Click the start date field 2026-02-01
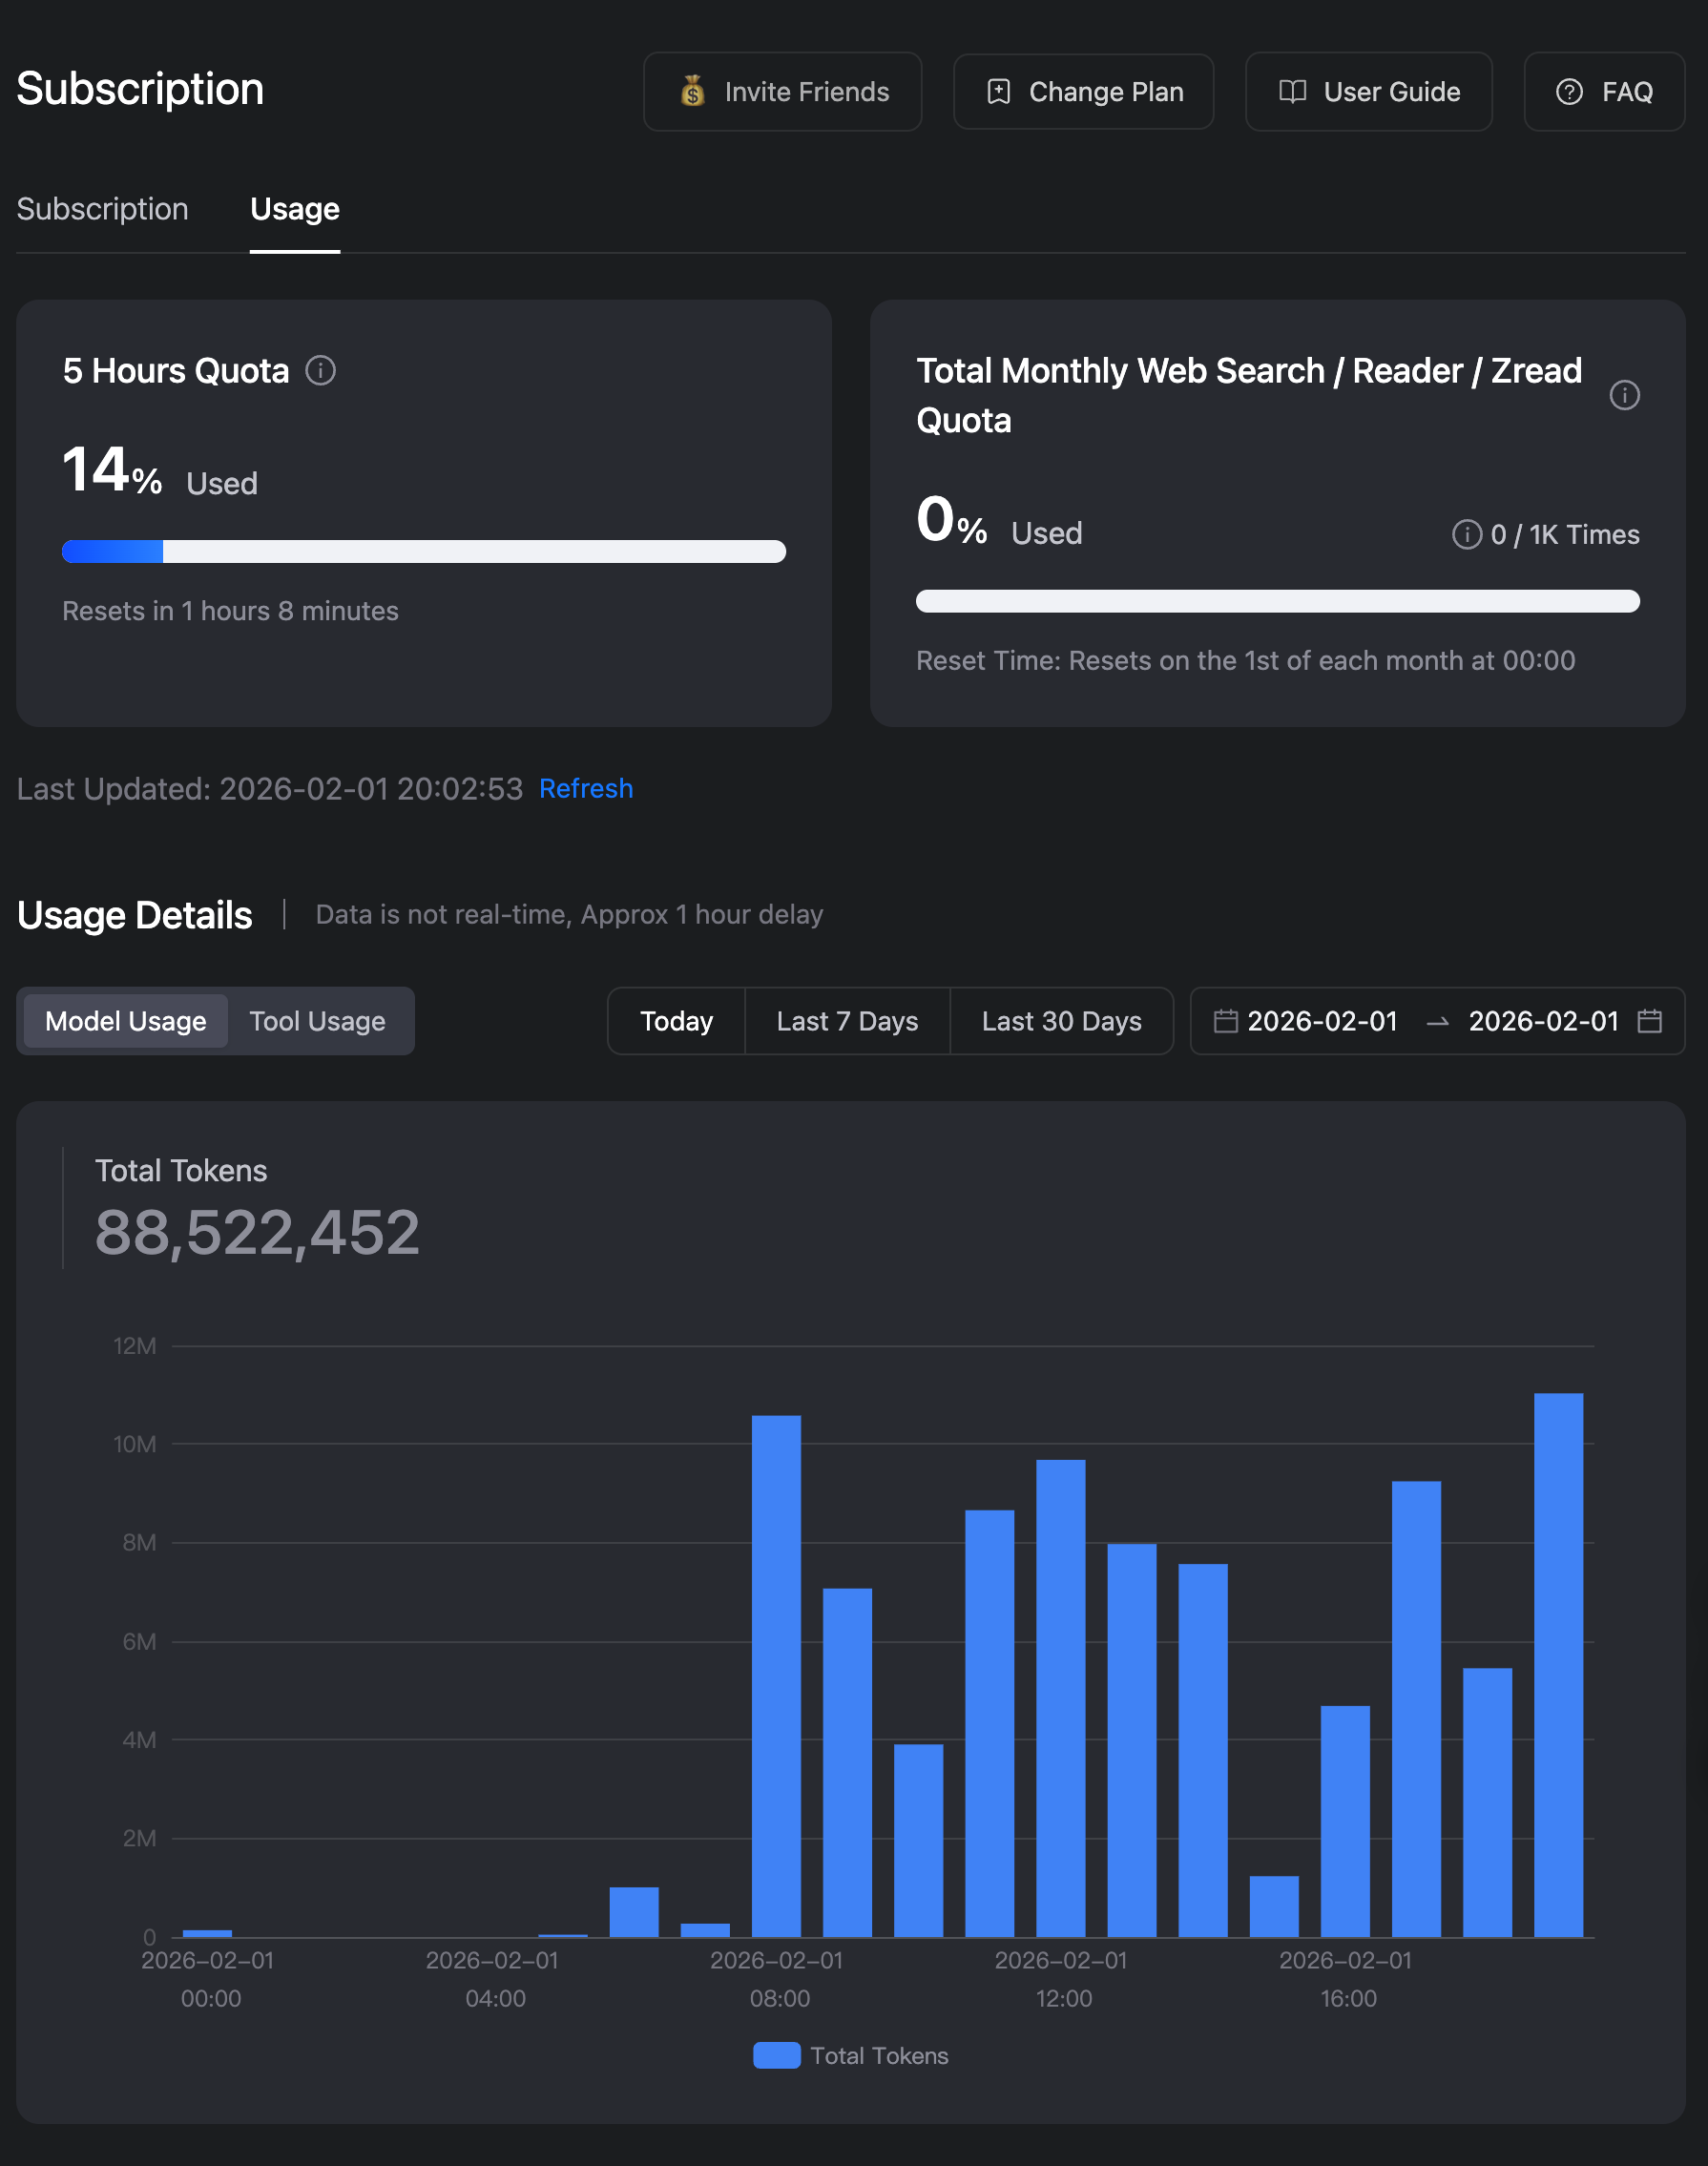The height and width of the screenshot is (2166, 1708). tap(1322, 1021)
